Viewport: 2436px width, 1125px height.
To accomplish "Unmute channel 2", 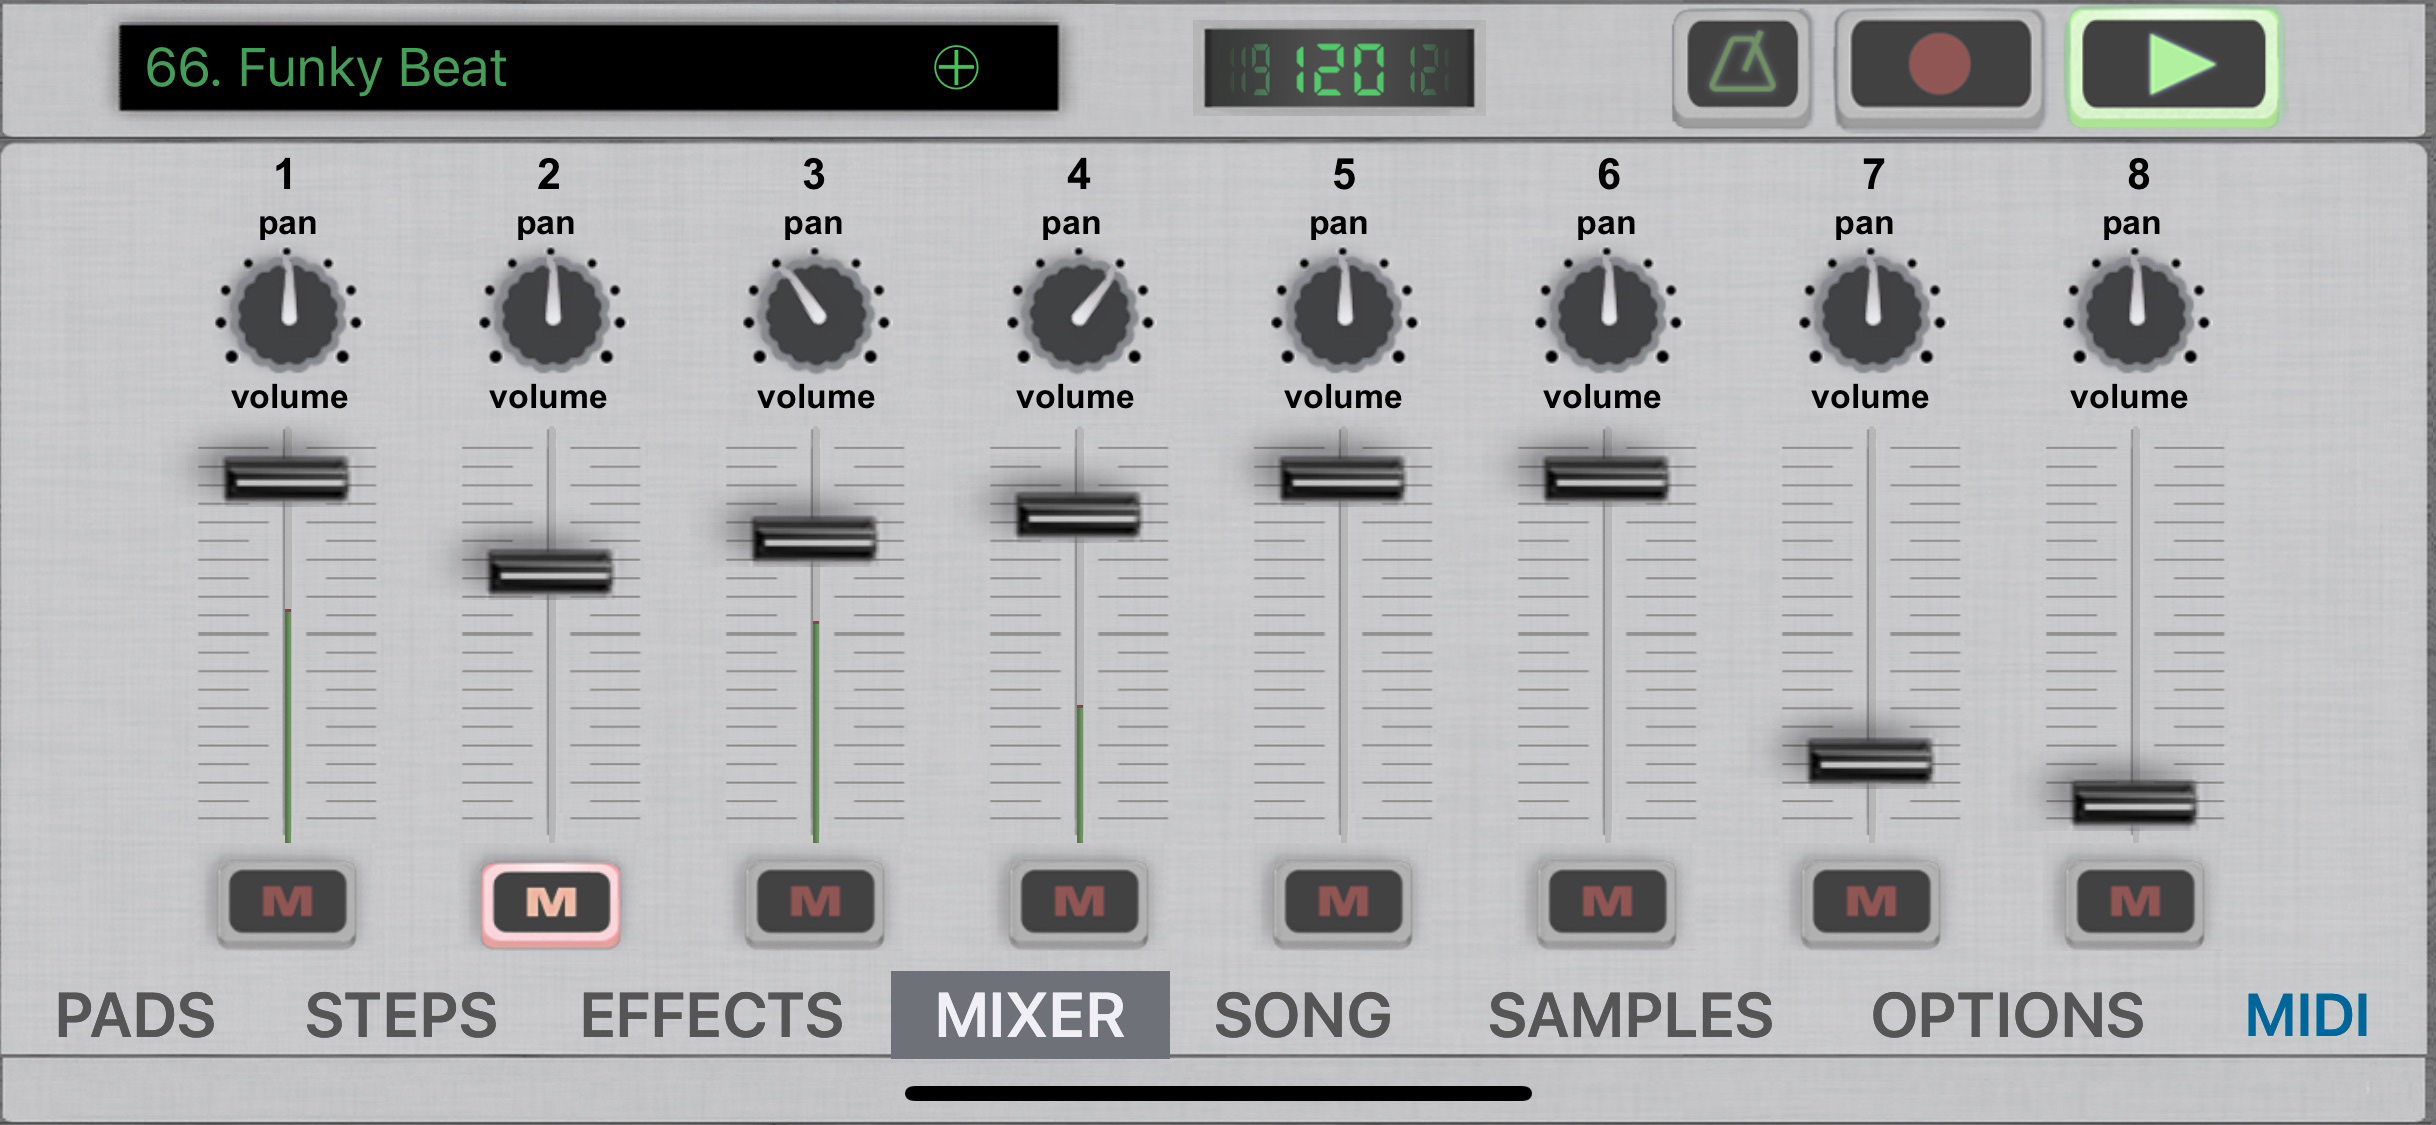I will click(551, 902).
